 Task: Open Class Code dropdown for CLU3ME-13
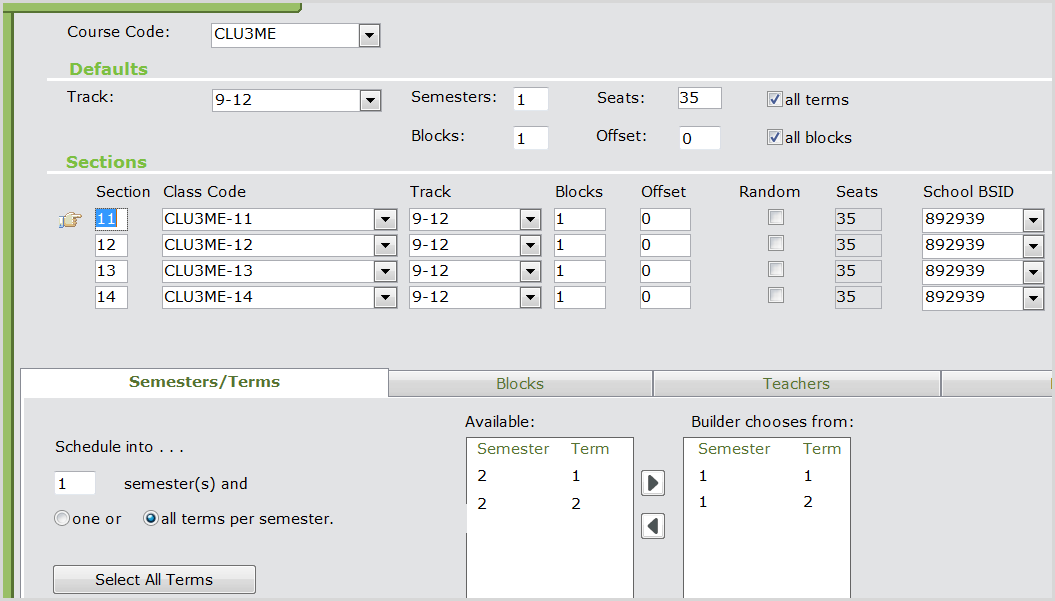[x=385, y=271]
